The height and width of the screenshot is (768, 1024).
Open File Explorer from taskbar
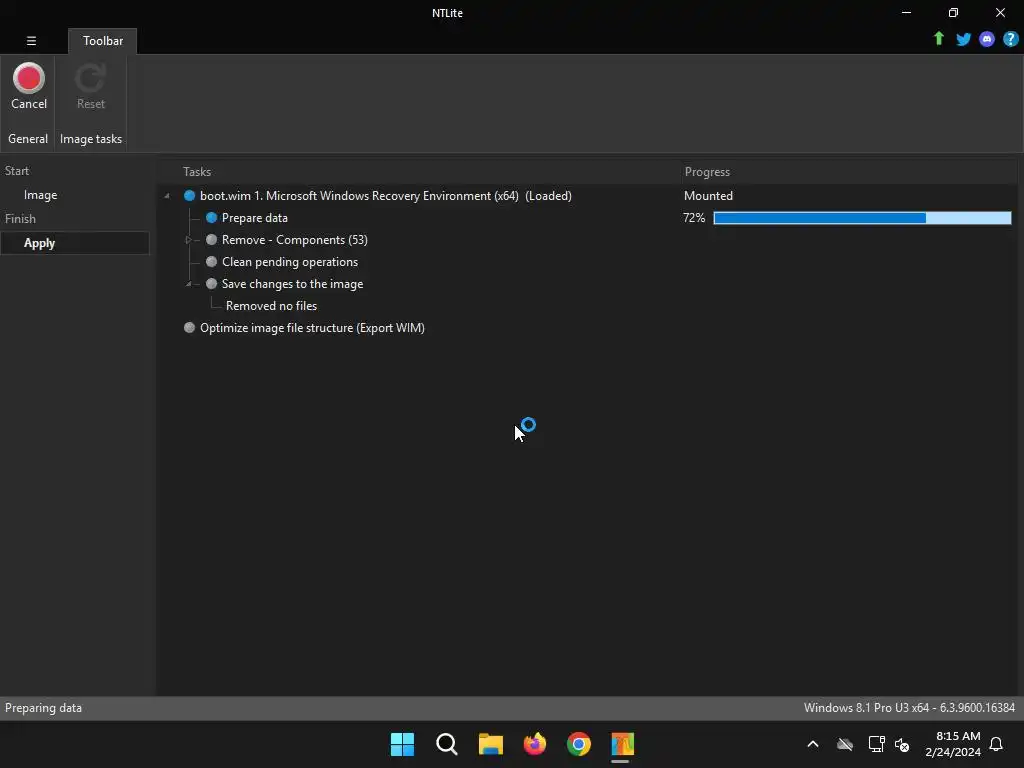coord(490,744)
